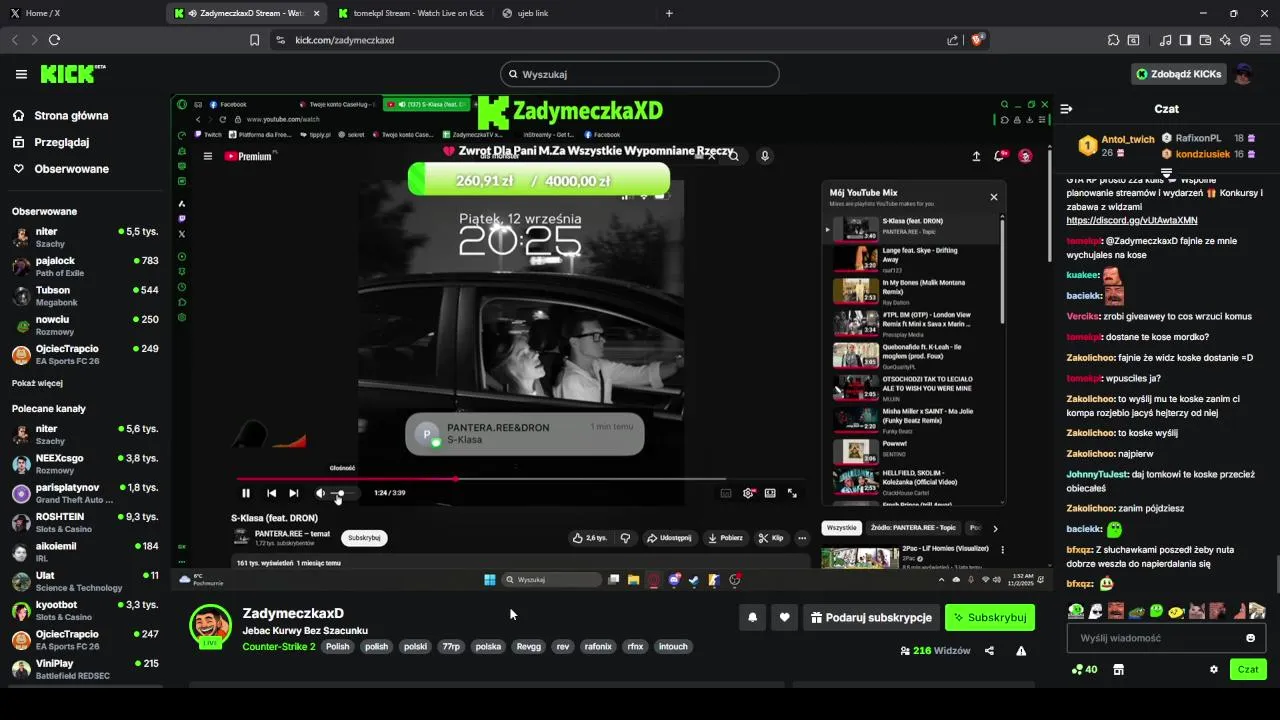Open the site information icon in the address bar
1280x720 pixels.
(280, 40)
